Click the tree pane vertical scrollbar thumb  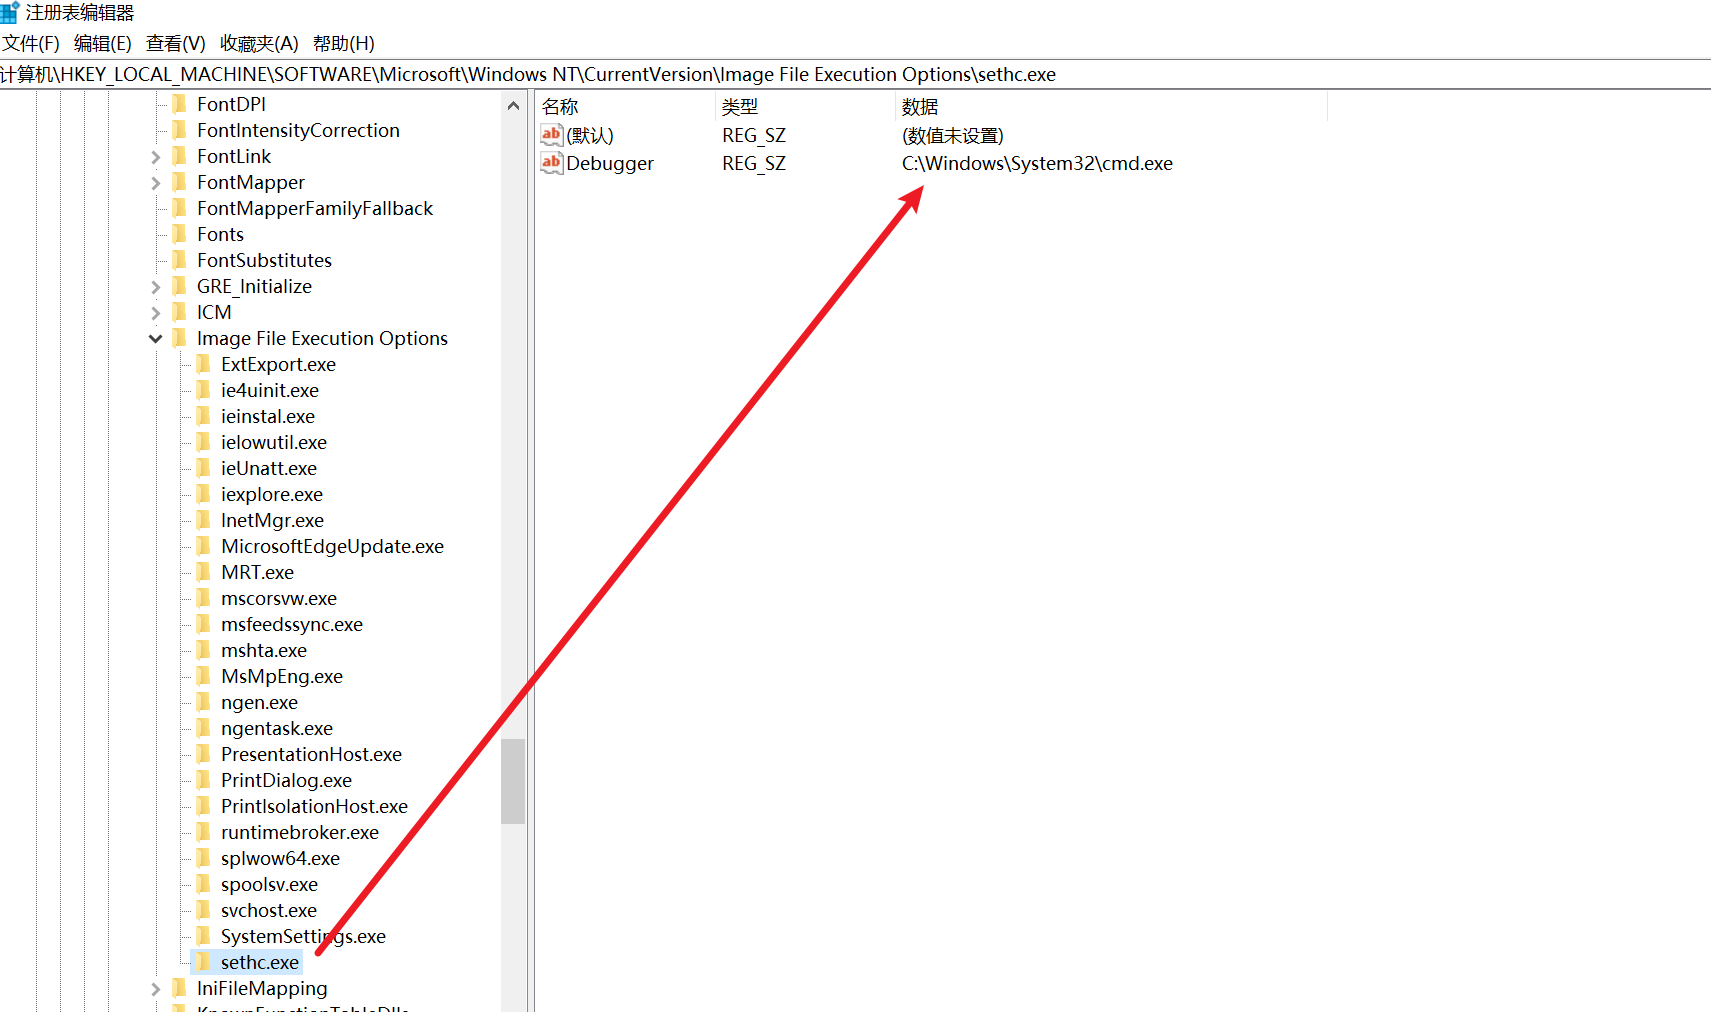pos(513,780)
